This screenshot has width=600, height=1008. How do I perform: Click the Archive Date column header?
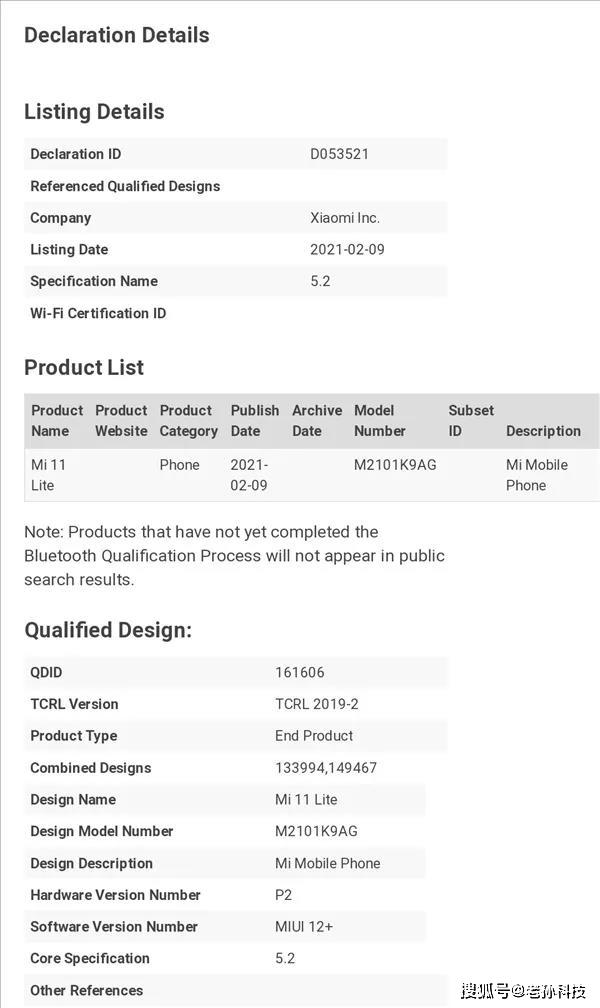click(317, 421)
